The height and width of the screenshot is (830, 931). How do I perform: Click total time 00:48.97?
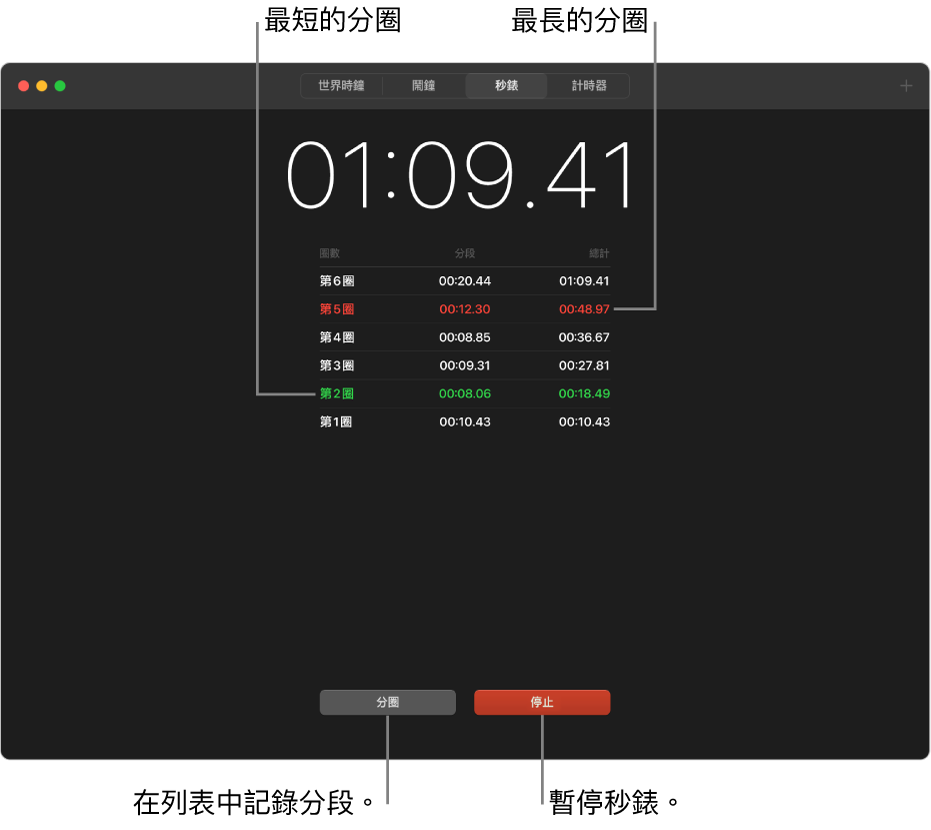(584, 309)
